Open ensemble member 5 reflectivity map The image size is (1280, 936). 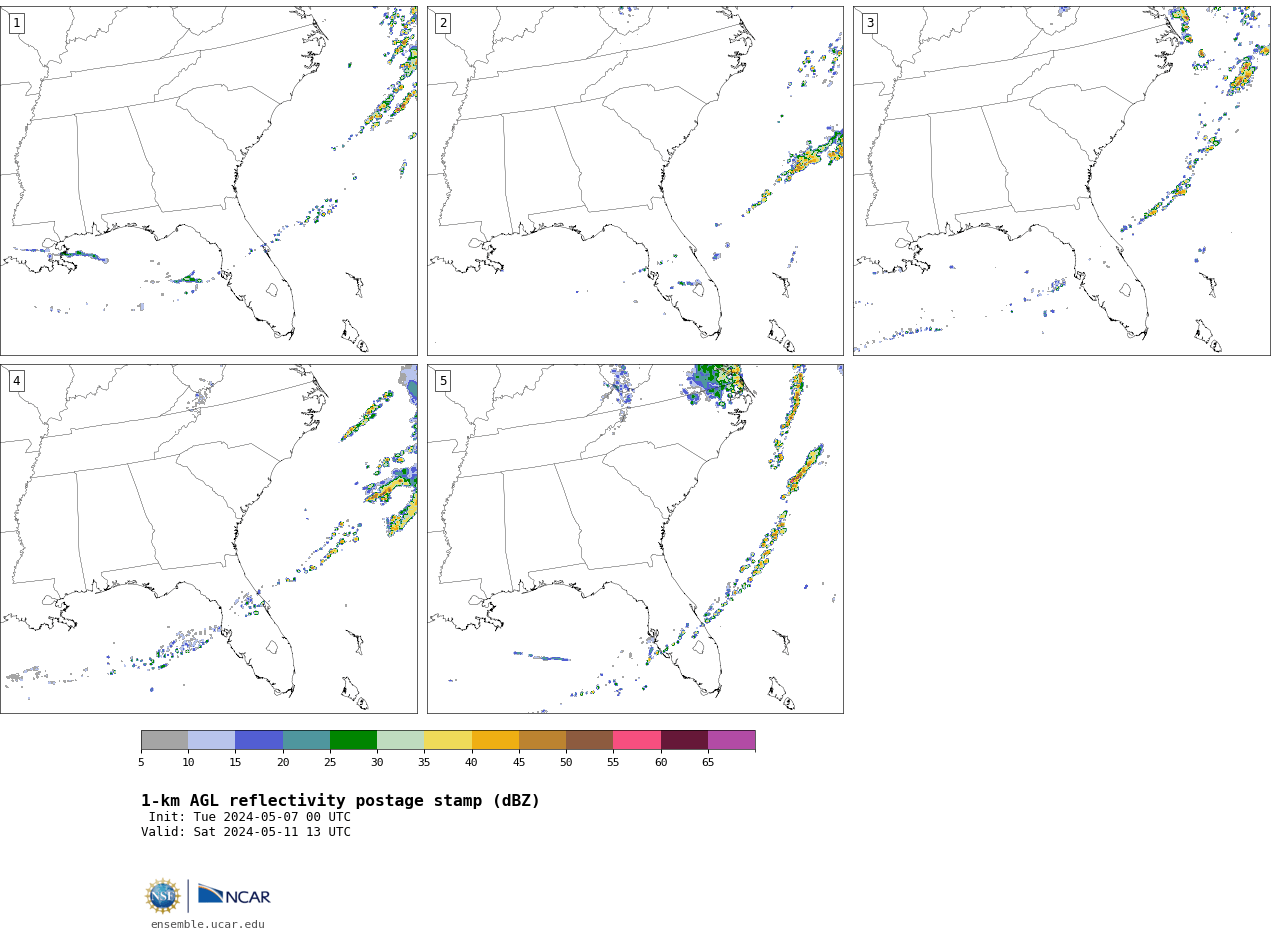tap(635, 539)
